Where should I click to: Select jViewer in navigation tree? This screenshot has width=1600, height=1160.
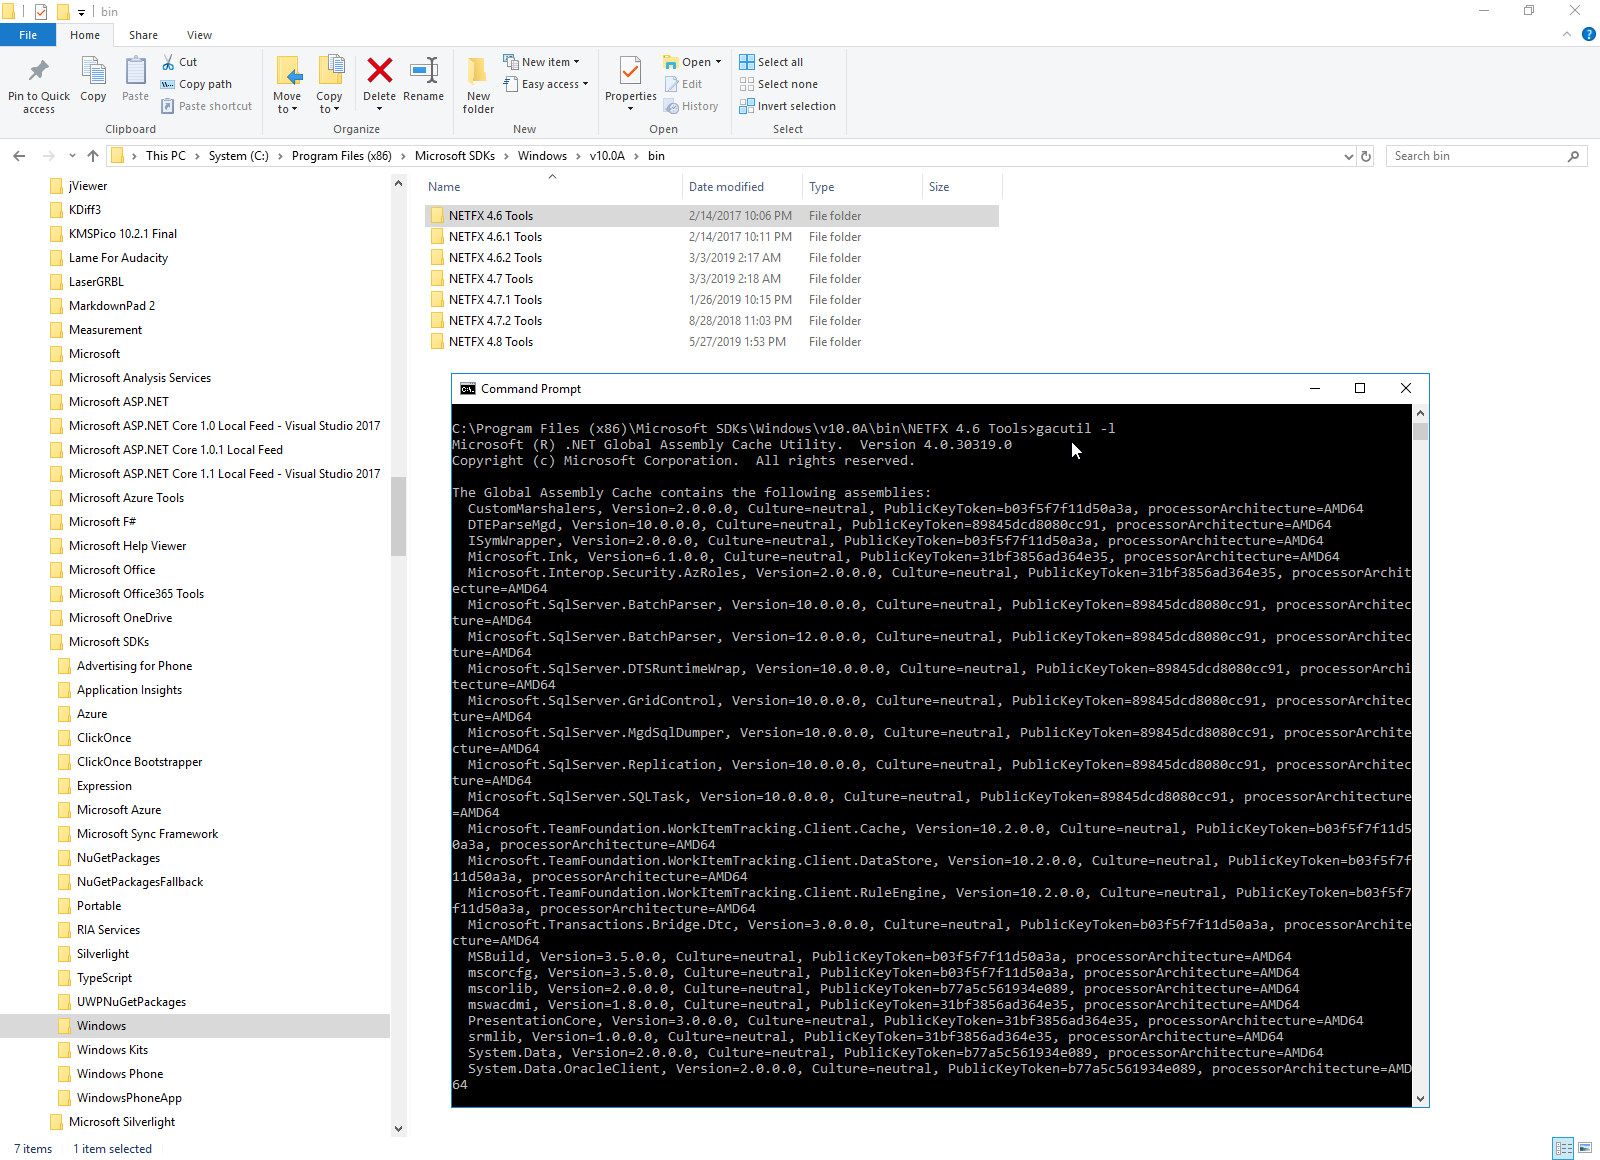pos(88,186)
